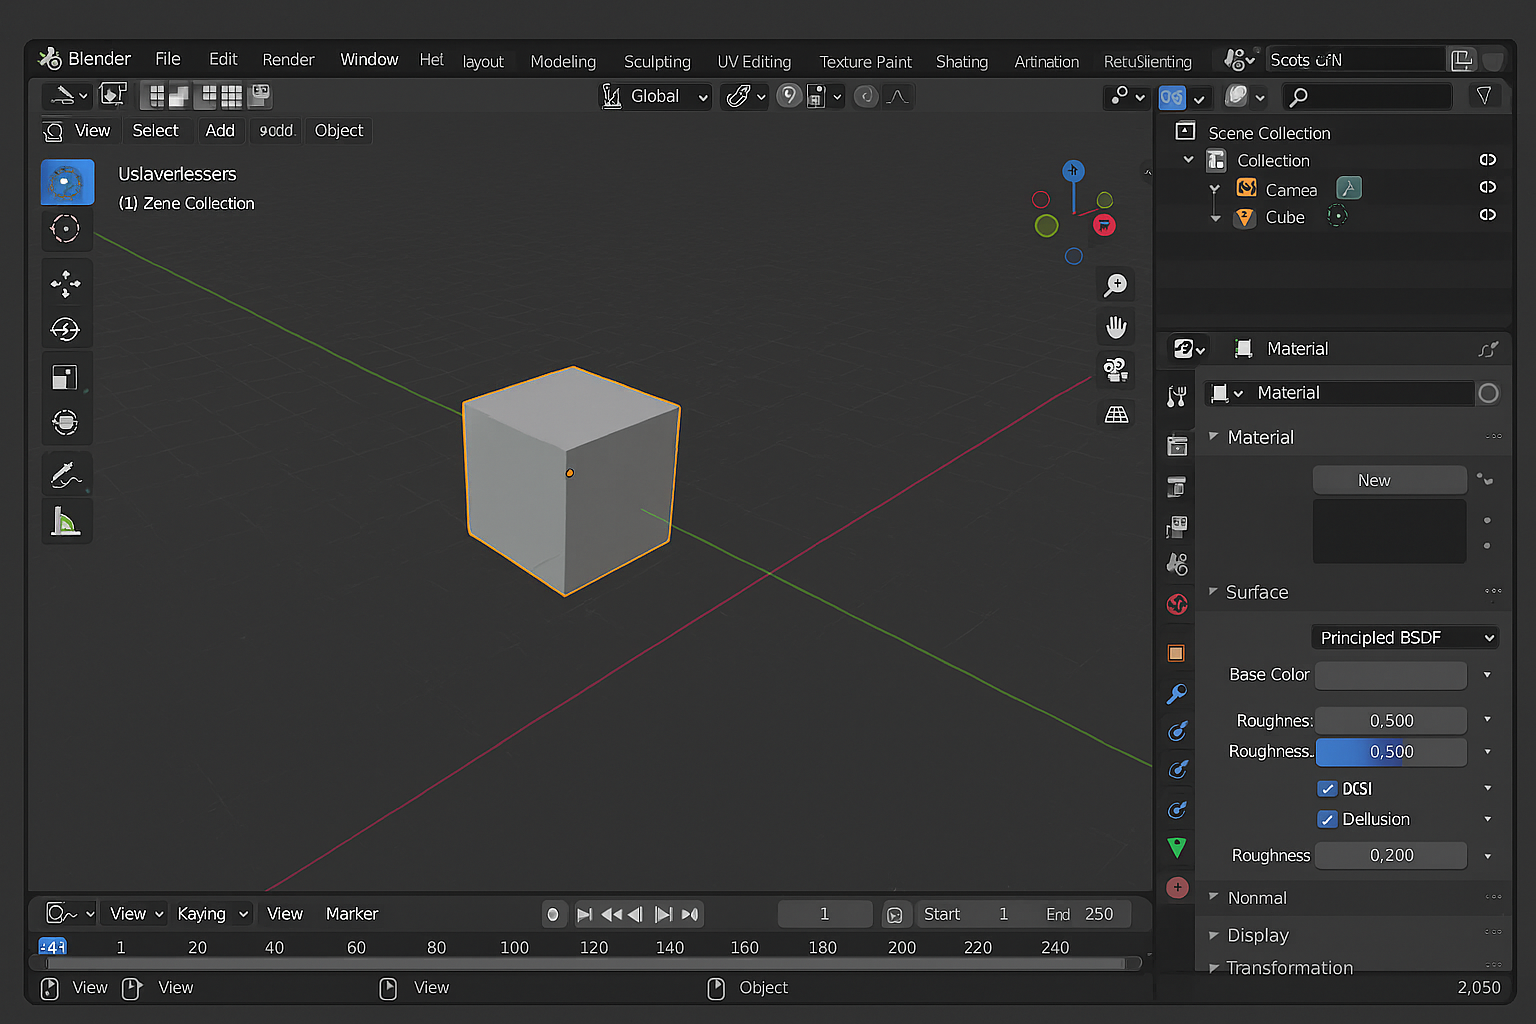This screenshot has height=1024, width=1536.
Task: Toggle the Cube visibility in the outliner
Action: click(x=1487, y=215)
